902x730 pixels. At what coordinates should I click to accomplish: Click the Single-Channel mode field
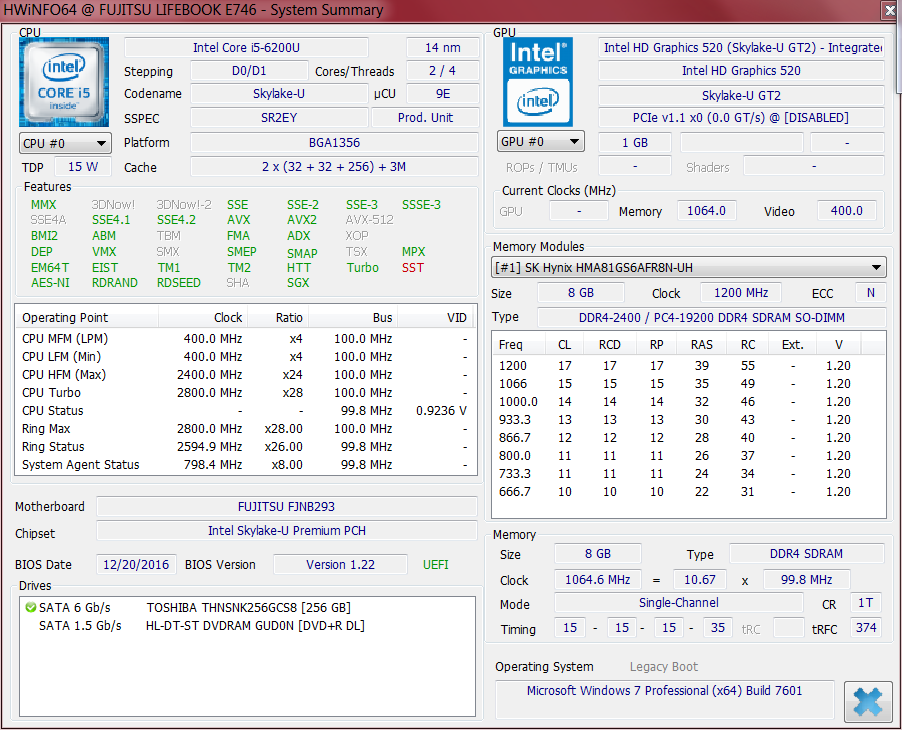coord(678,603)
